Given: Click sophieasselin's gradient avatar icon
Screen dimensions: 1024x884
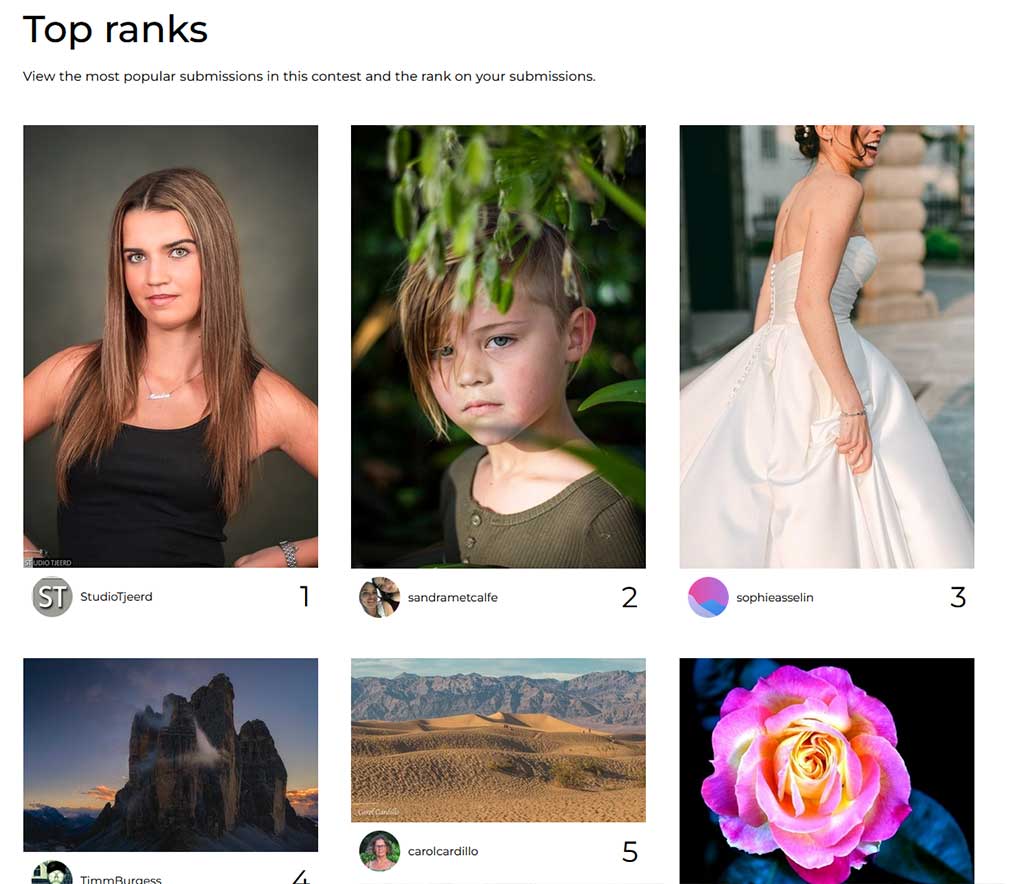Looking at the screenshot, I should coord(708,597).
